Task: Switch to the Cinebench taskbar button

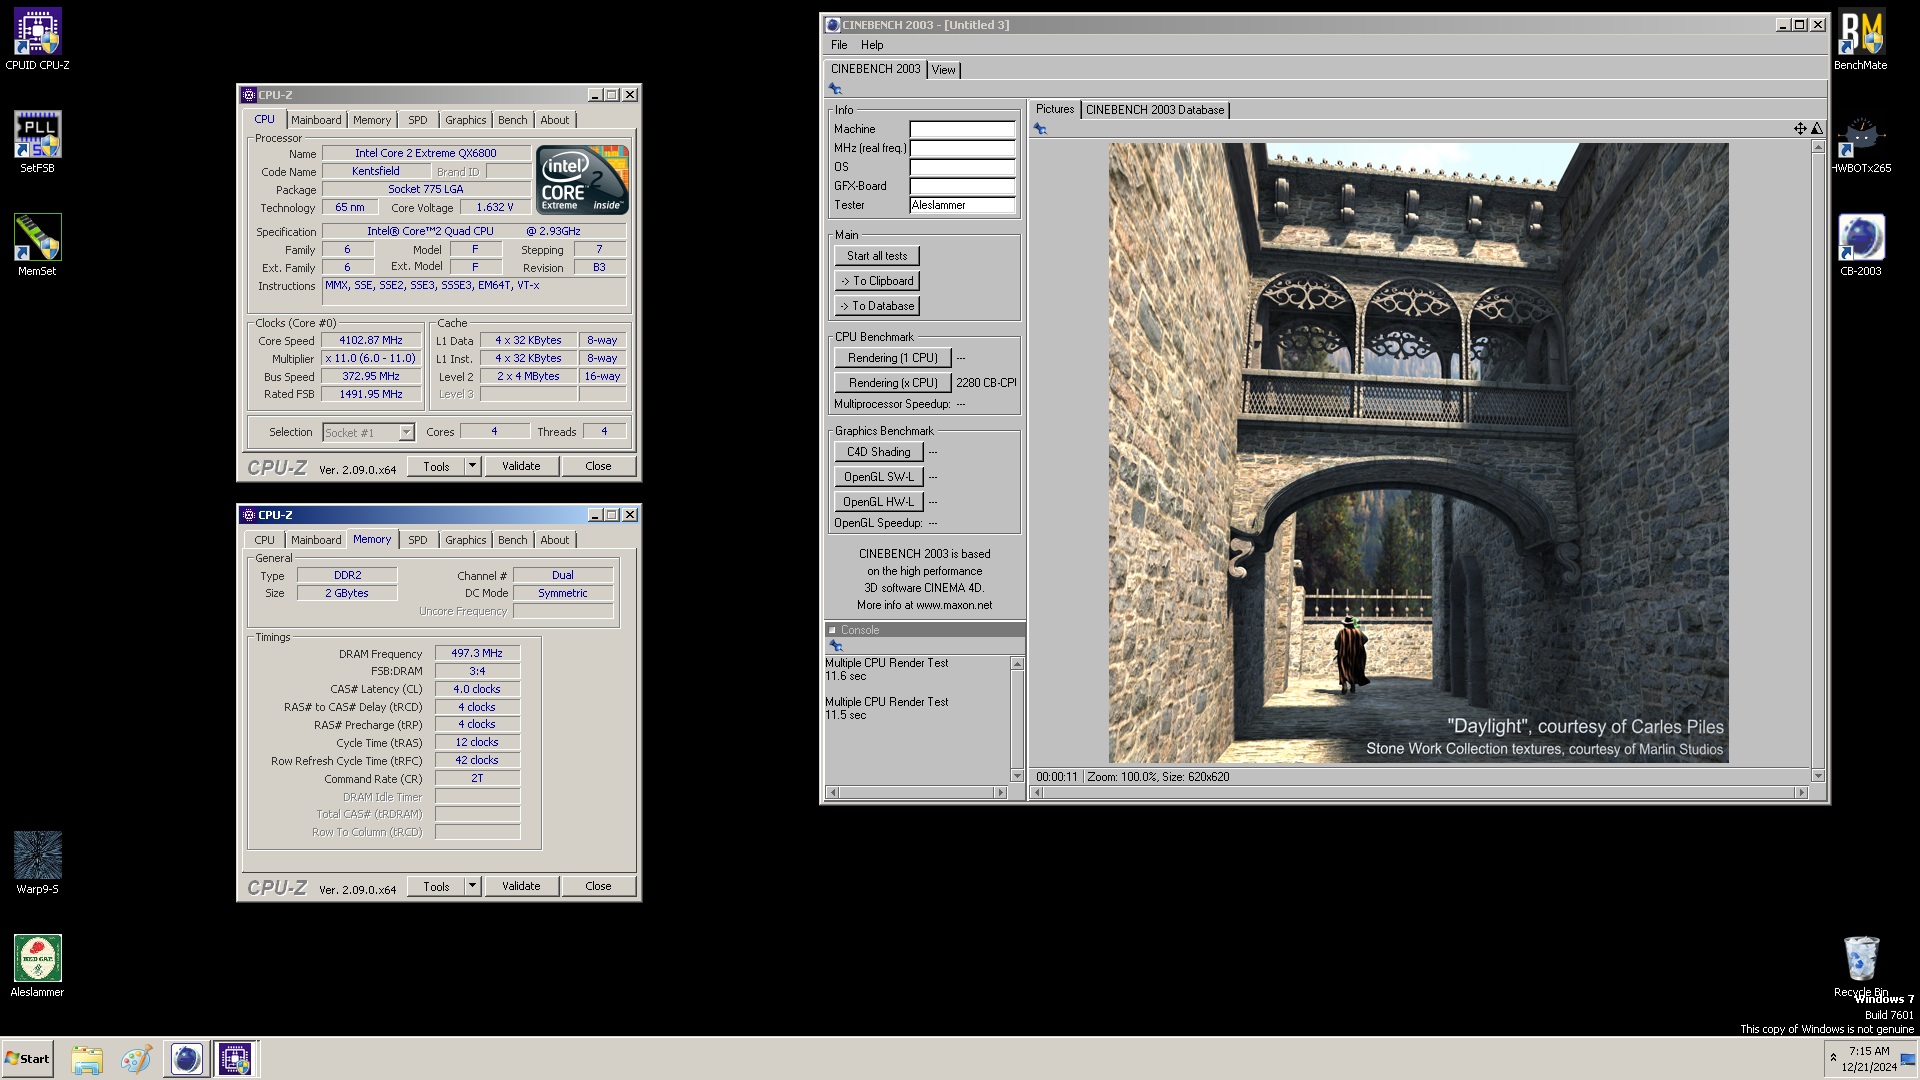Action: click(x=186, y=1059)
